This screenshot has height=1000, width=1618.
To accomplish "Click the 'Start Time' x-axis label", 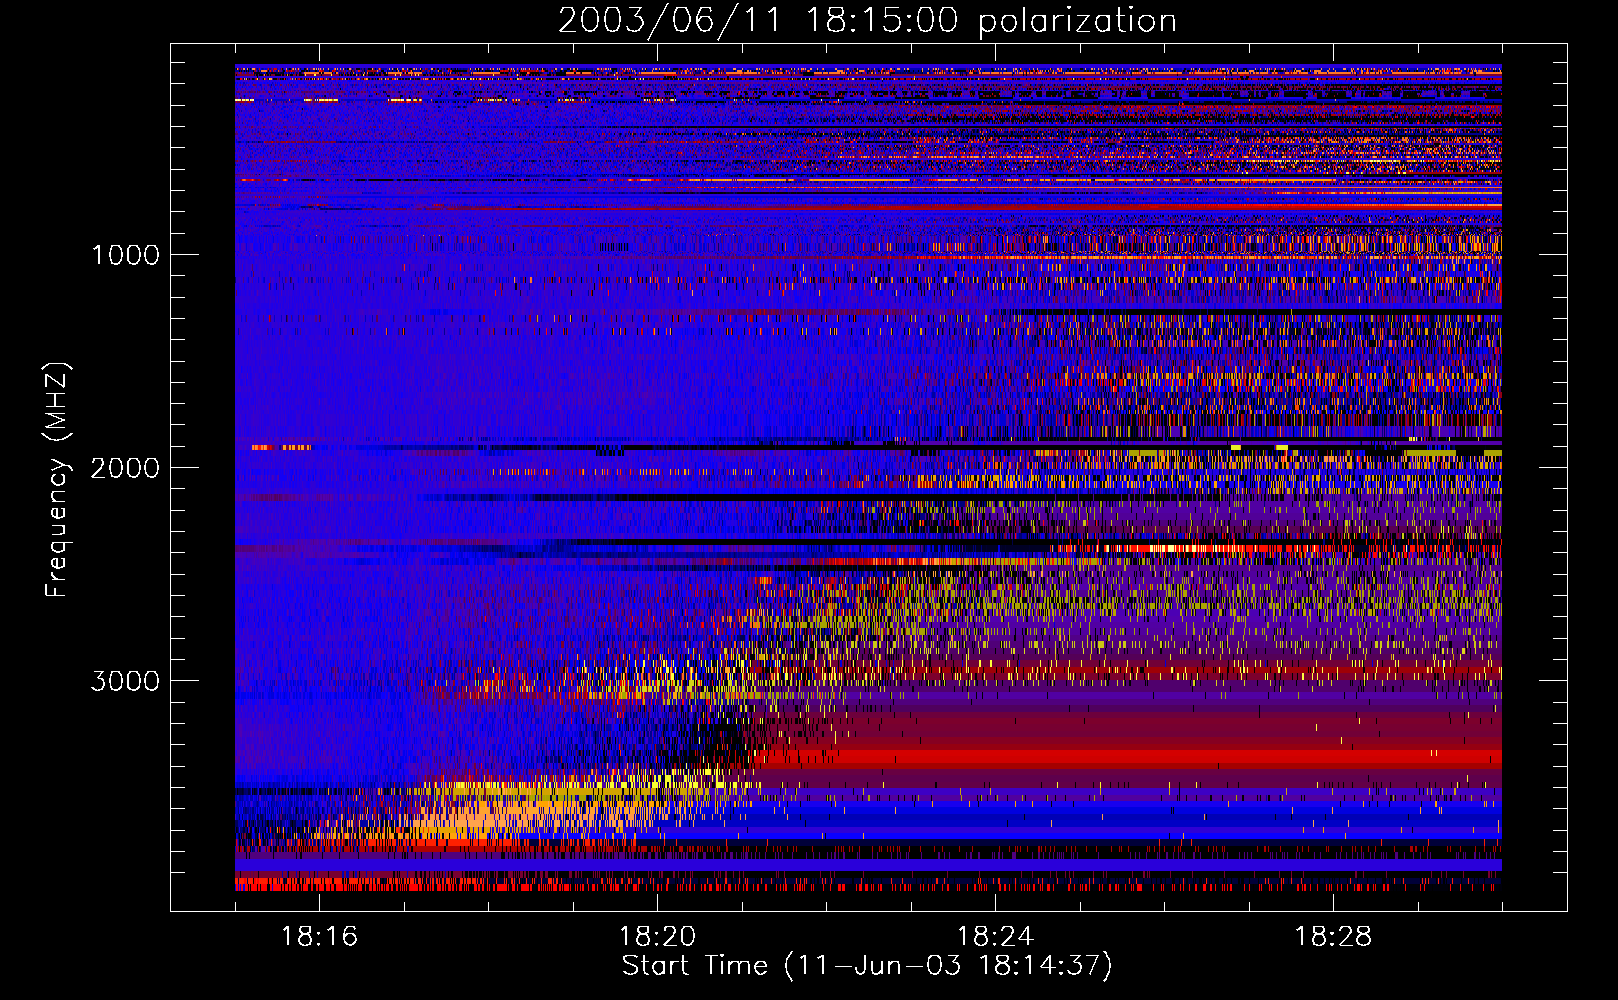I will (866, 965).
